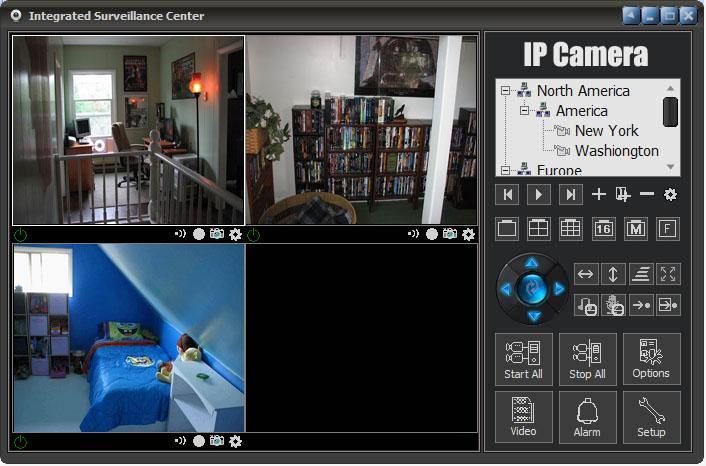The width and height of the screenshot is (706, 466).
Task: Select the Washiongton camera
Action: coord(617,151)
